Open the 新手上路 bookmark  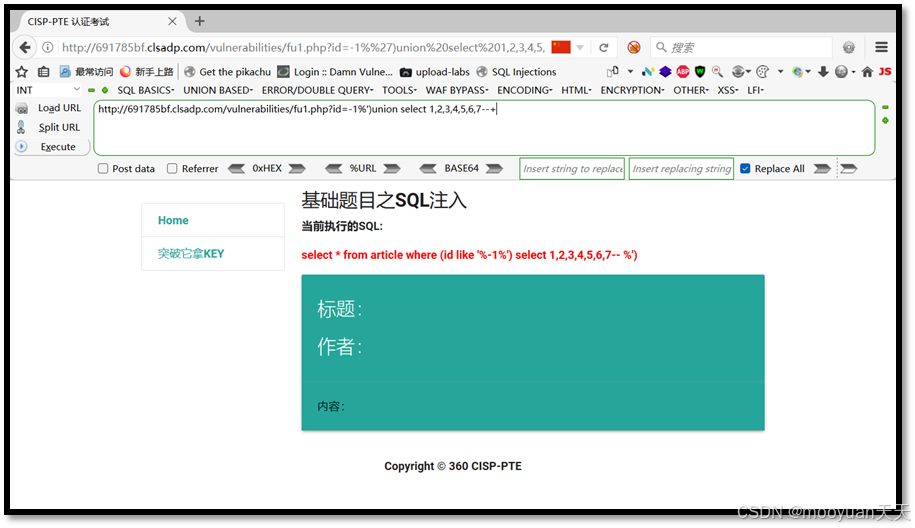[x=146, y=72]
